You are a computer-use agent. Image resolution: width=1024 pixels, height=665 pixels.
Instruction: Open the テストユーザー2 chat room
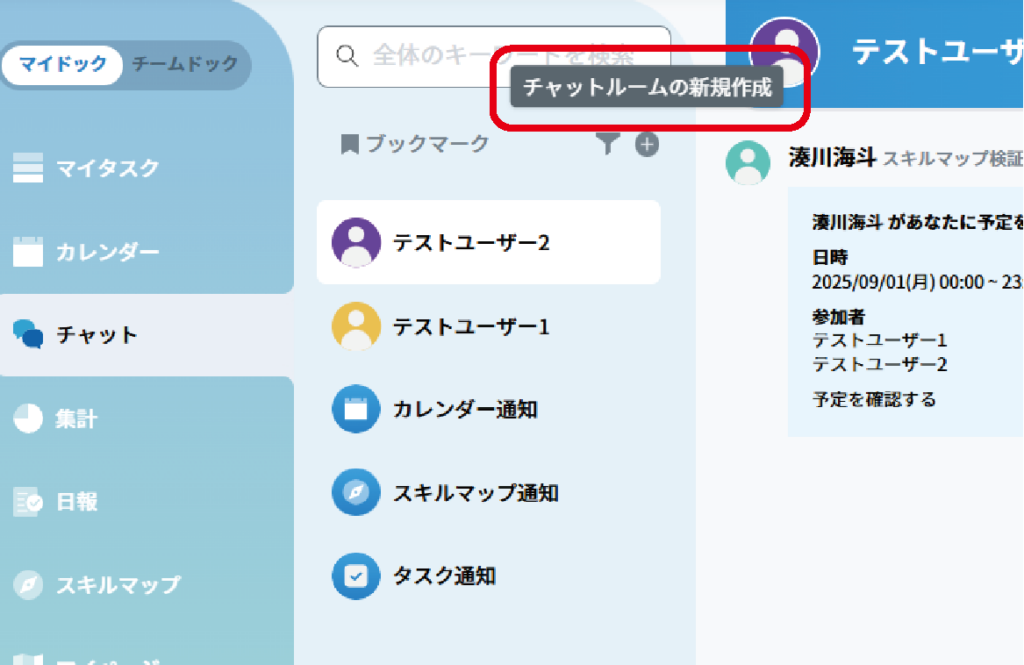click(488, 242)
